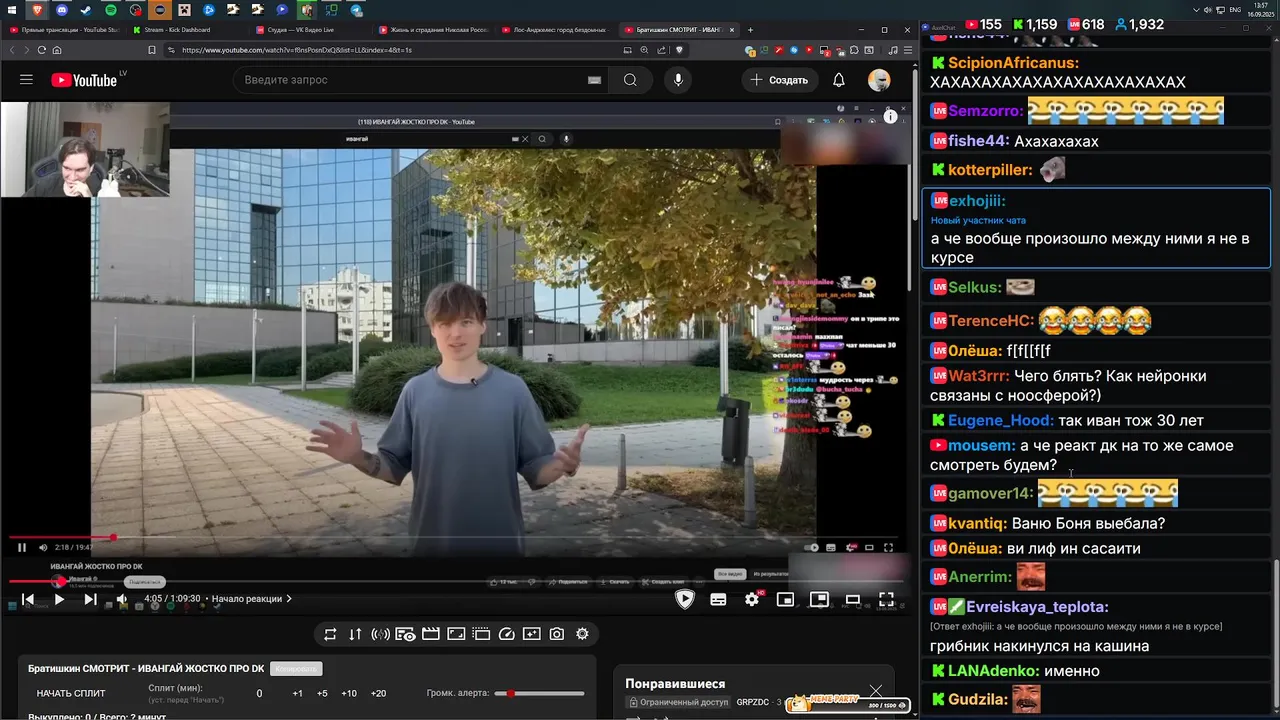Click the browser home button

[57, 49]
